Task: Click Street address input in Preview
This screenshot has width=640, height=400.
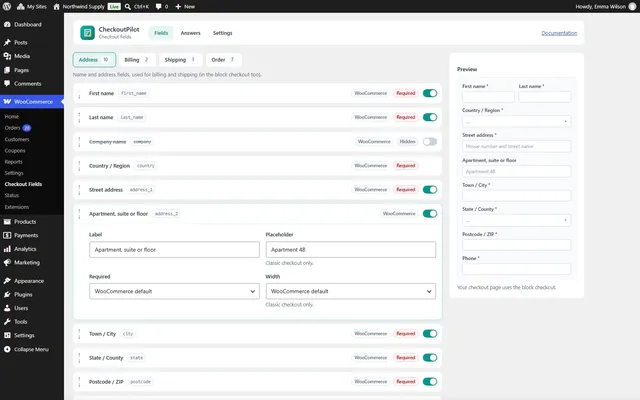Action: 516,146
